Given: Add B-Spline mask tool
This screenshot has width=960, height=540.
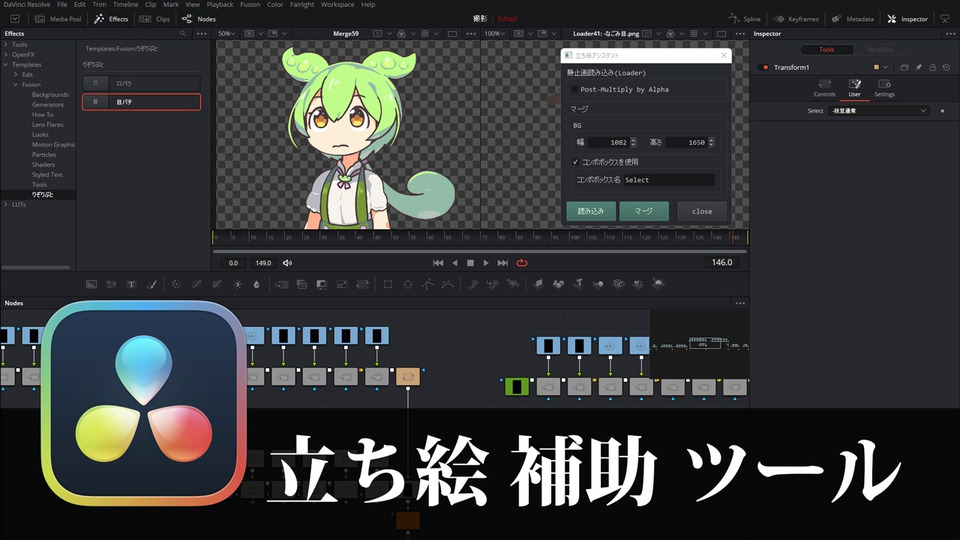Looking at the screenshot, I should click(x=448, y=284).
